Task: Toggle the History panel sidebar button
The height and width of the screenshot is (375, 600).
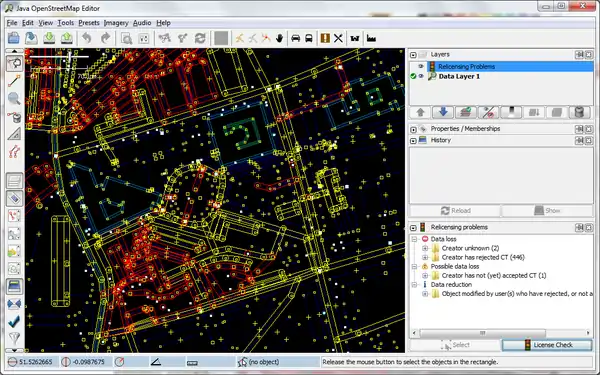Action: coord(15,287)
